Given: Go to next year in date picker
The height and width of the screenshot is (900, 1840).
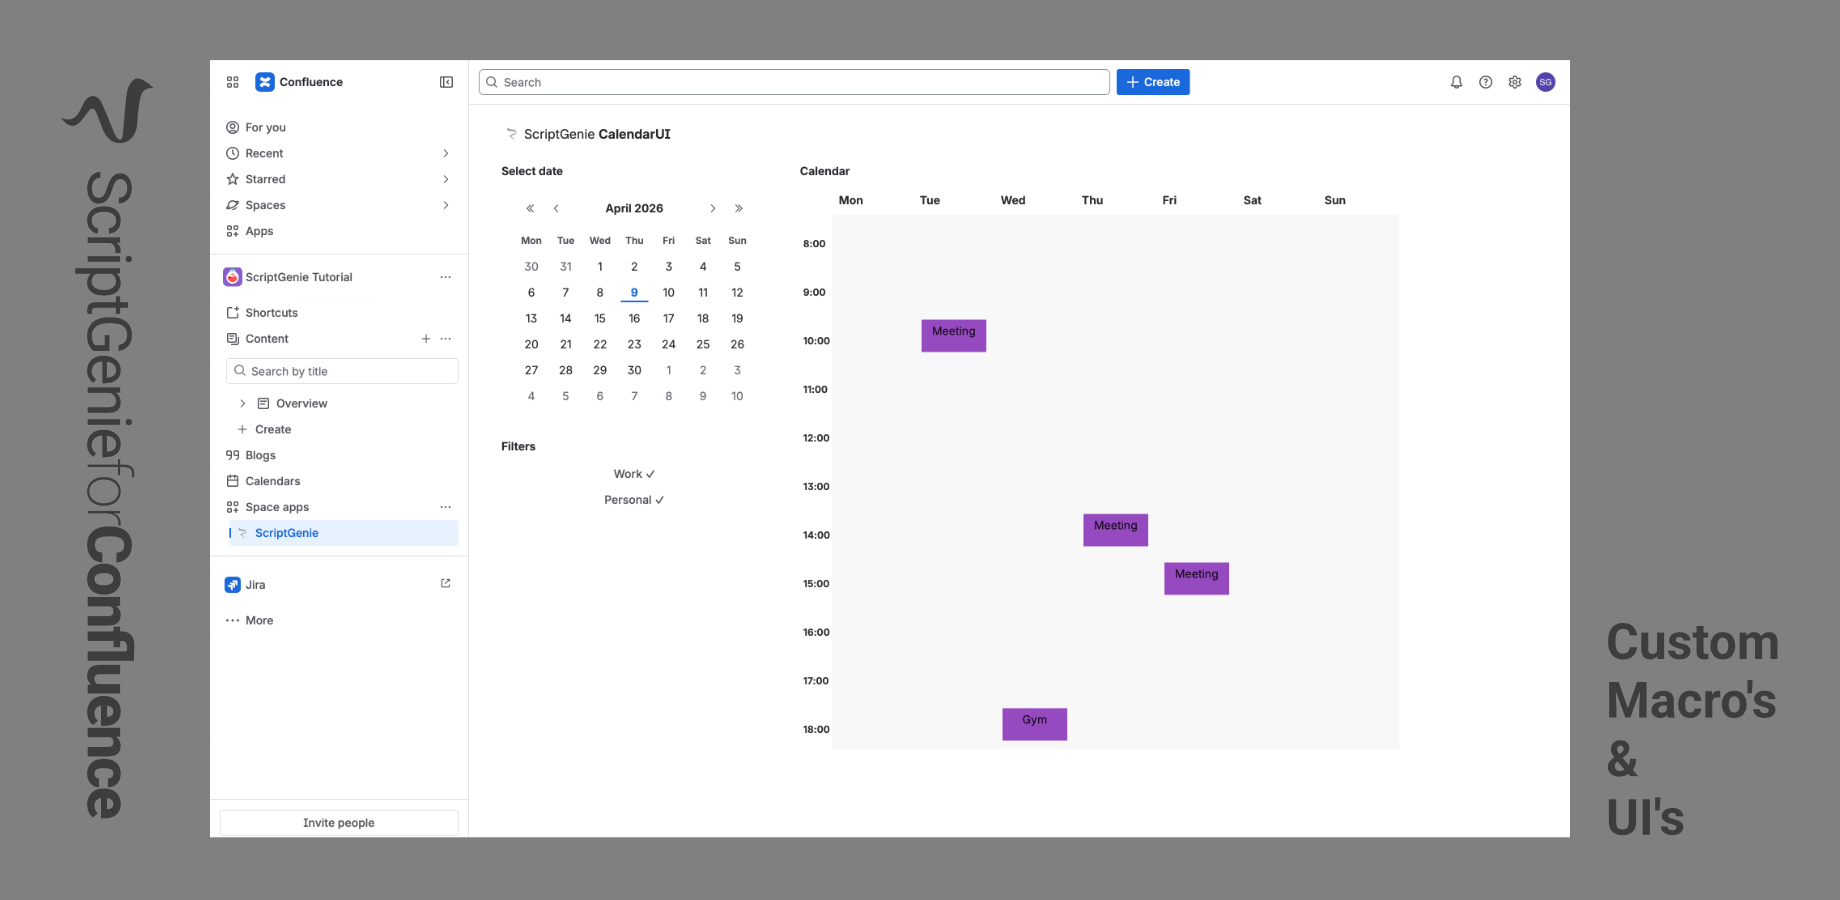Looking at the screenshot, I should [739, 208].
